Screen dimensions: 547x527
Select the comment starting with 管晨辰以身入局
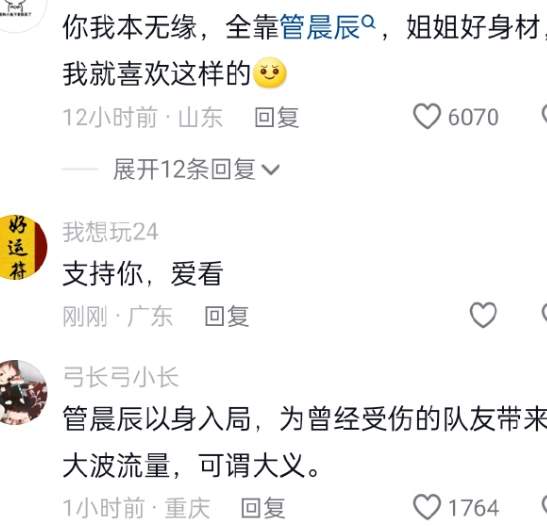tap(305, 442)
